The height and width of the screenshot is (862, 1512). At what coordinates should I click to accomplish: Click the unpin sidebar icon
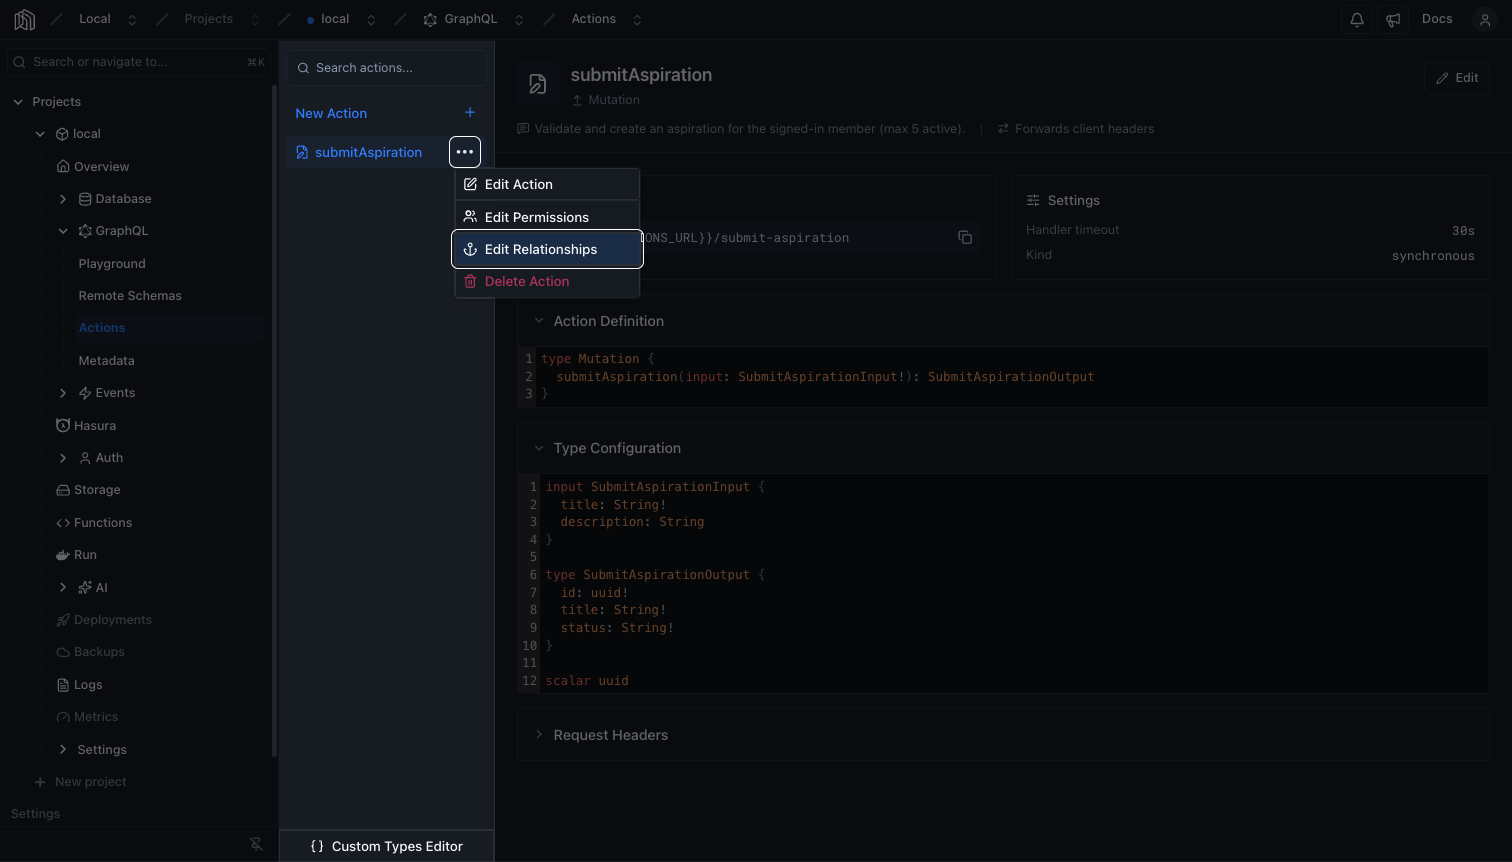[x=256, y=845]
